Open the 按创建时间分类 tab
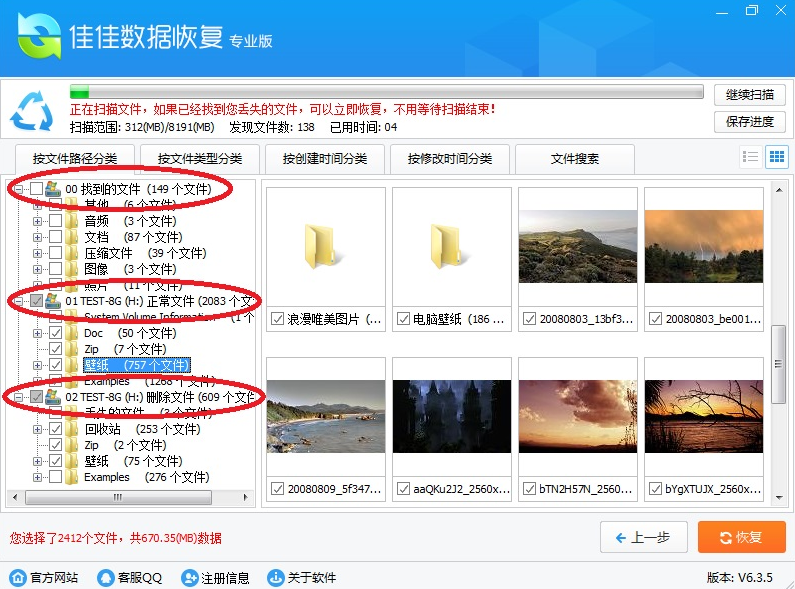The width and height of the screenshot is (795, 589). 325,159
